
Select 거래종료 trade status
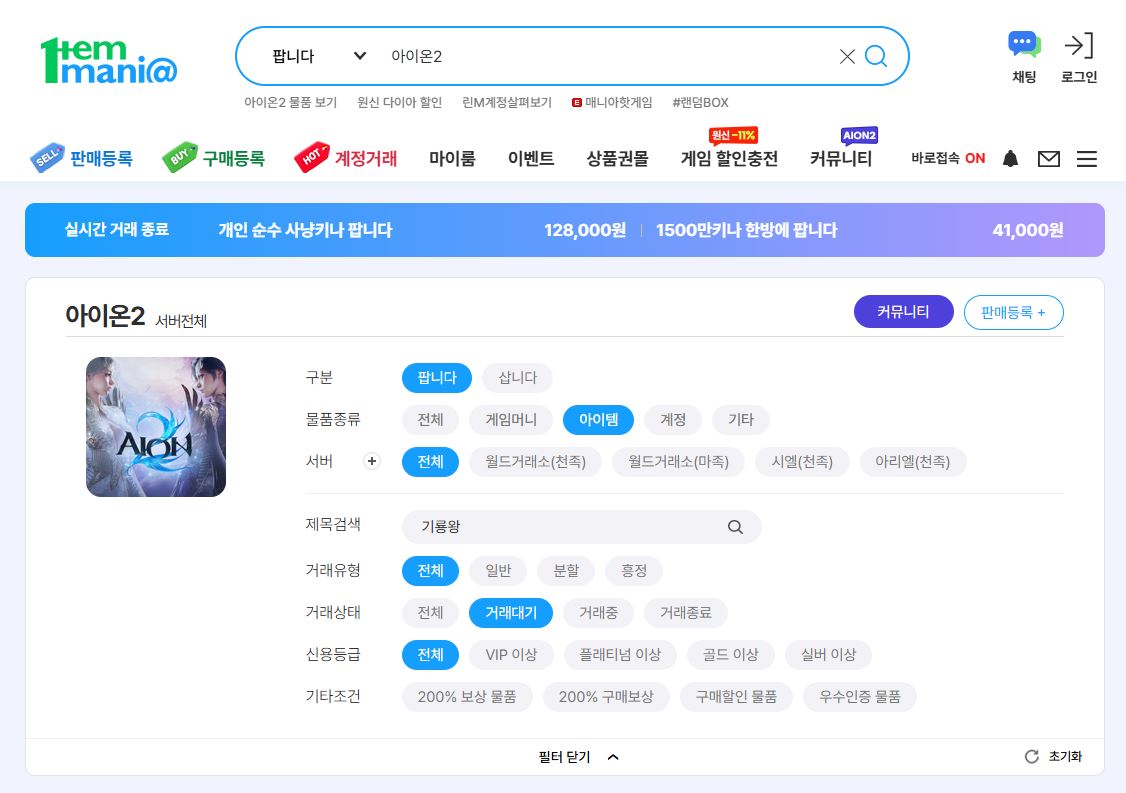(x=686, y=613)
